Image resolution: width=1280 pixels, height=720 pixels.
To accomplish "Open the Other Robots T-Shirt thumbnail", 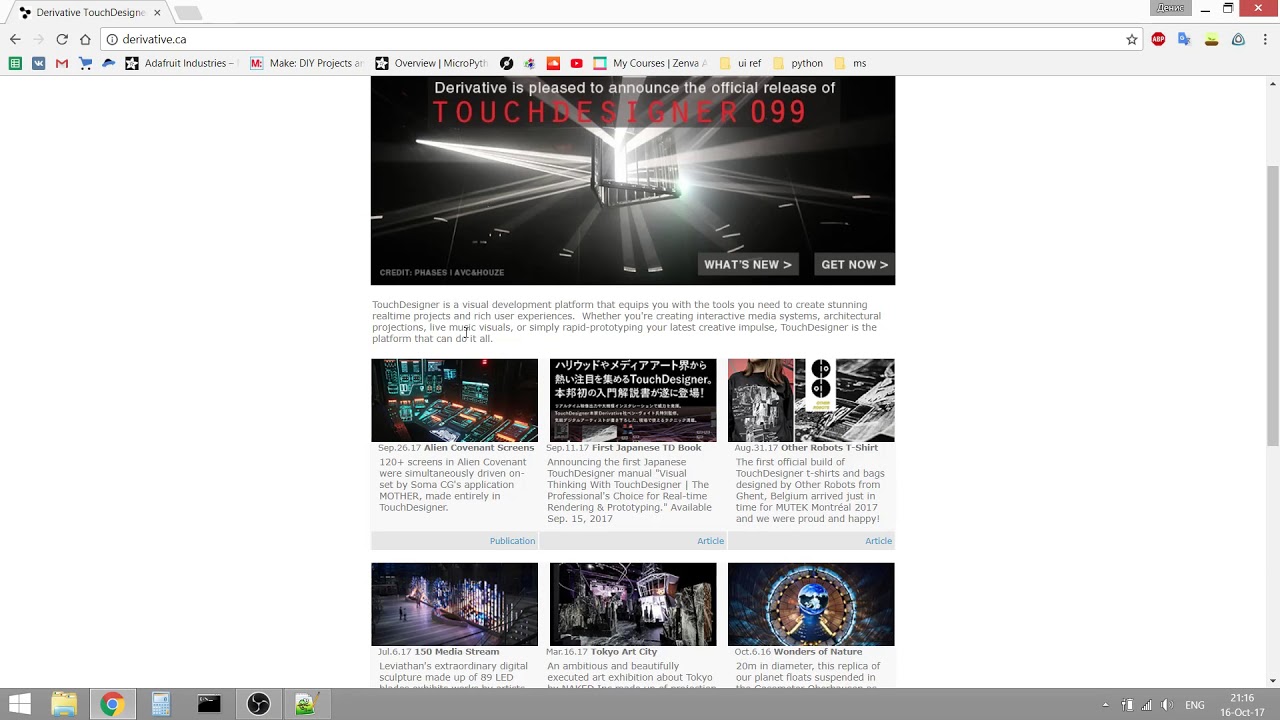I will [811, 400].
